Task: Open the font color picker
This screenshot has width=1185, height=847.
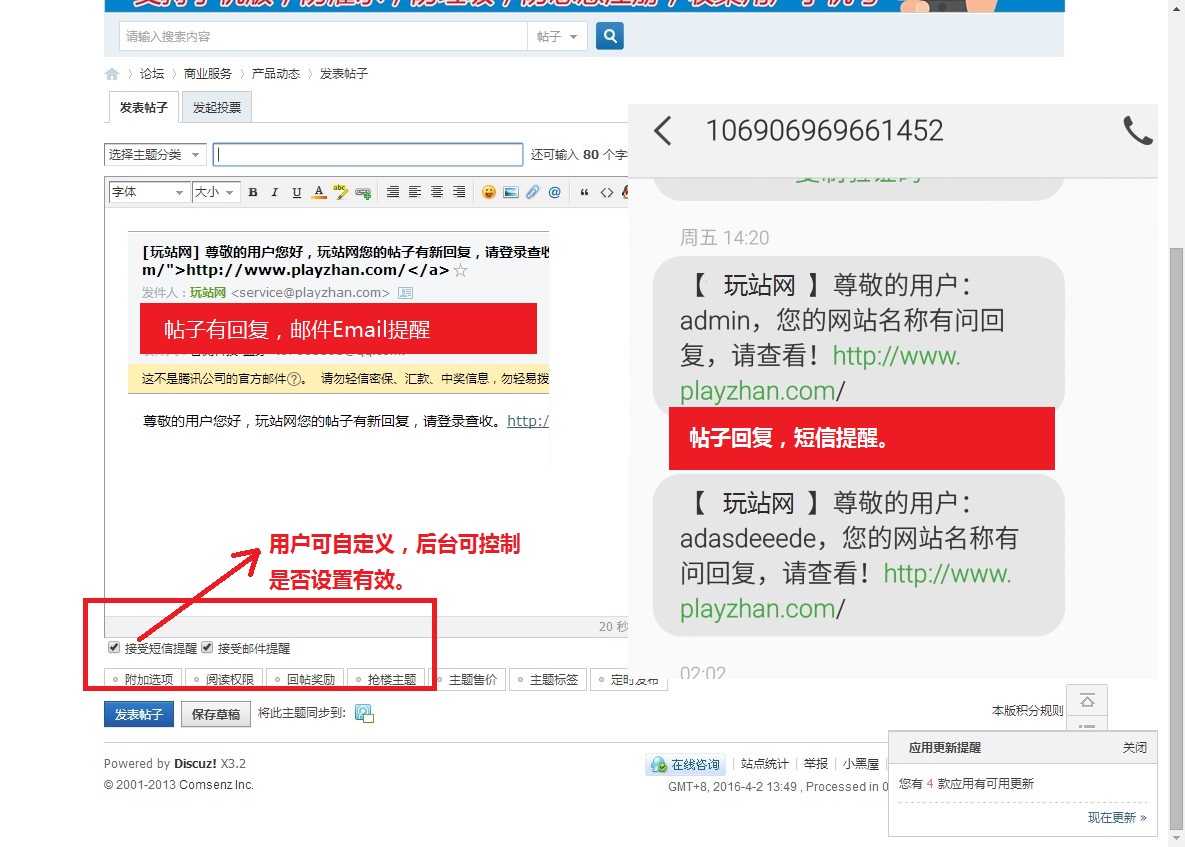Action: point(319,193)
